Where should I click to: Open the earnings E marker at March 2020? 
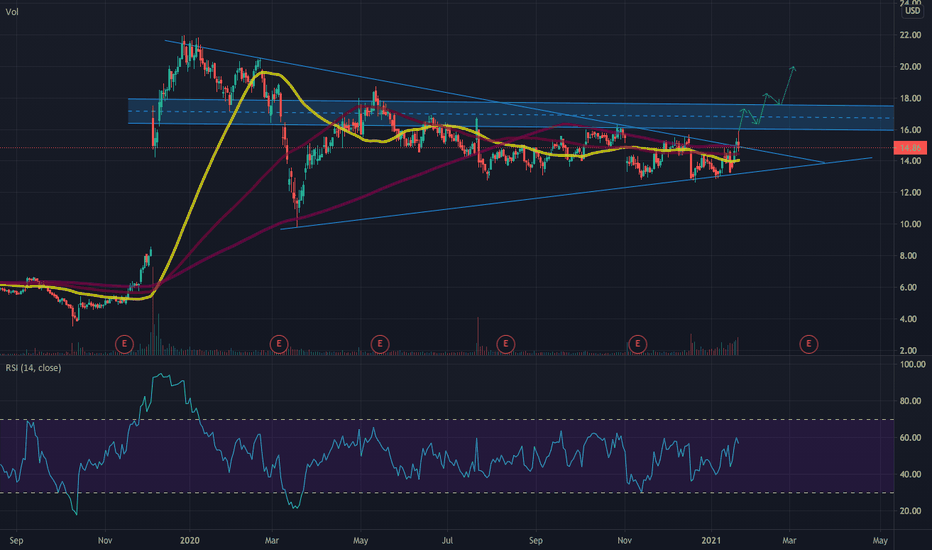click(279, 344)
